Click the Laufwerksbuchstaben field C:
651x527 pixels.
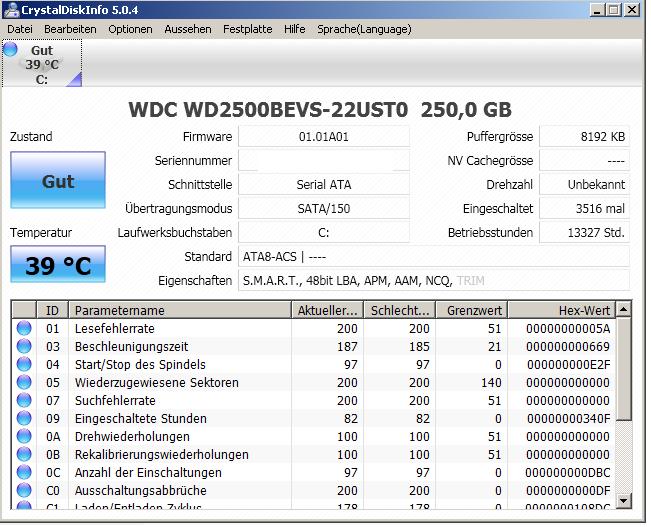[324, 233]
